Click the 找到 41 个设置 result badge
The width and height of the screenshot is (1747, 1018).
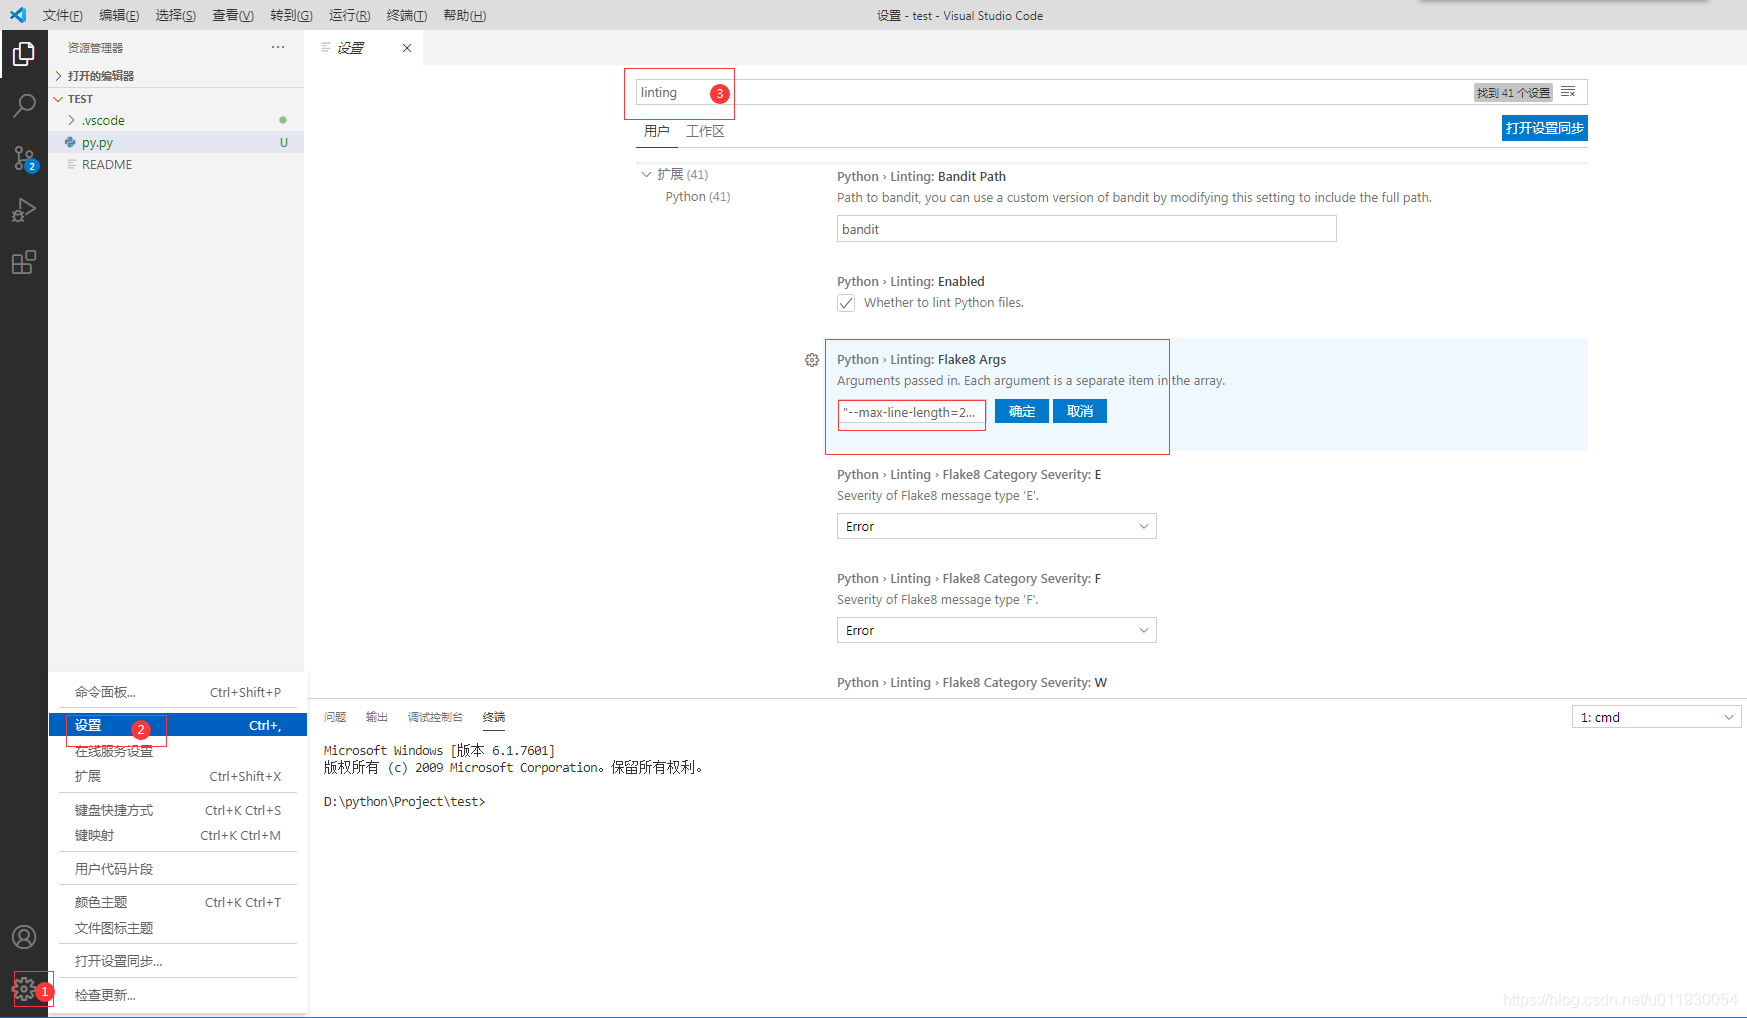click(x=1513, y=92)
